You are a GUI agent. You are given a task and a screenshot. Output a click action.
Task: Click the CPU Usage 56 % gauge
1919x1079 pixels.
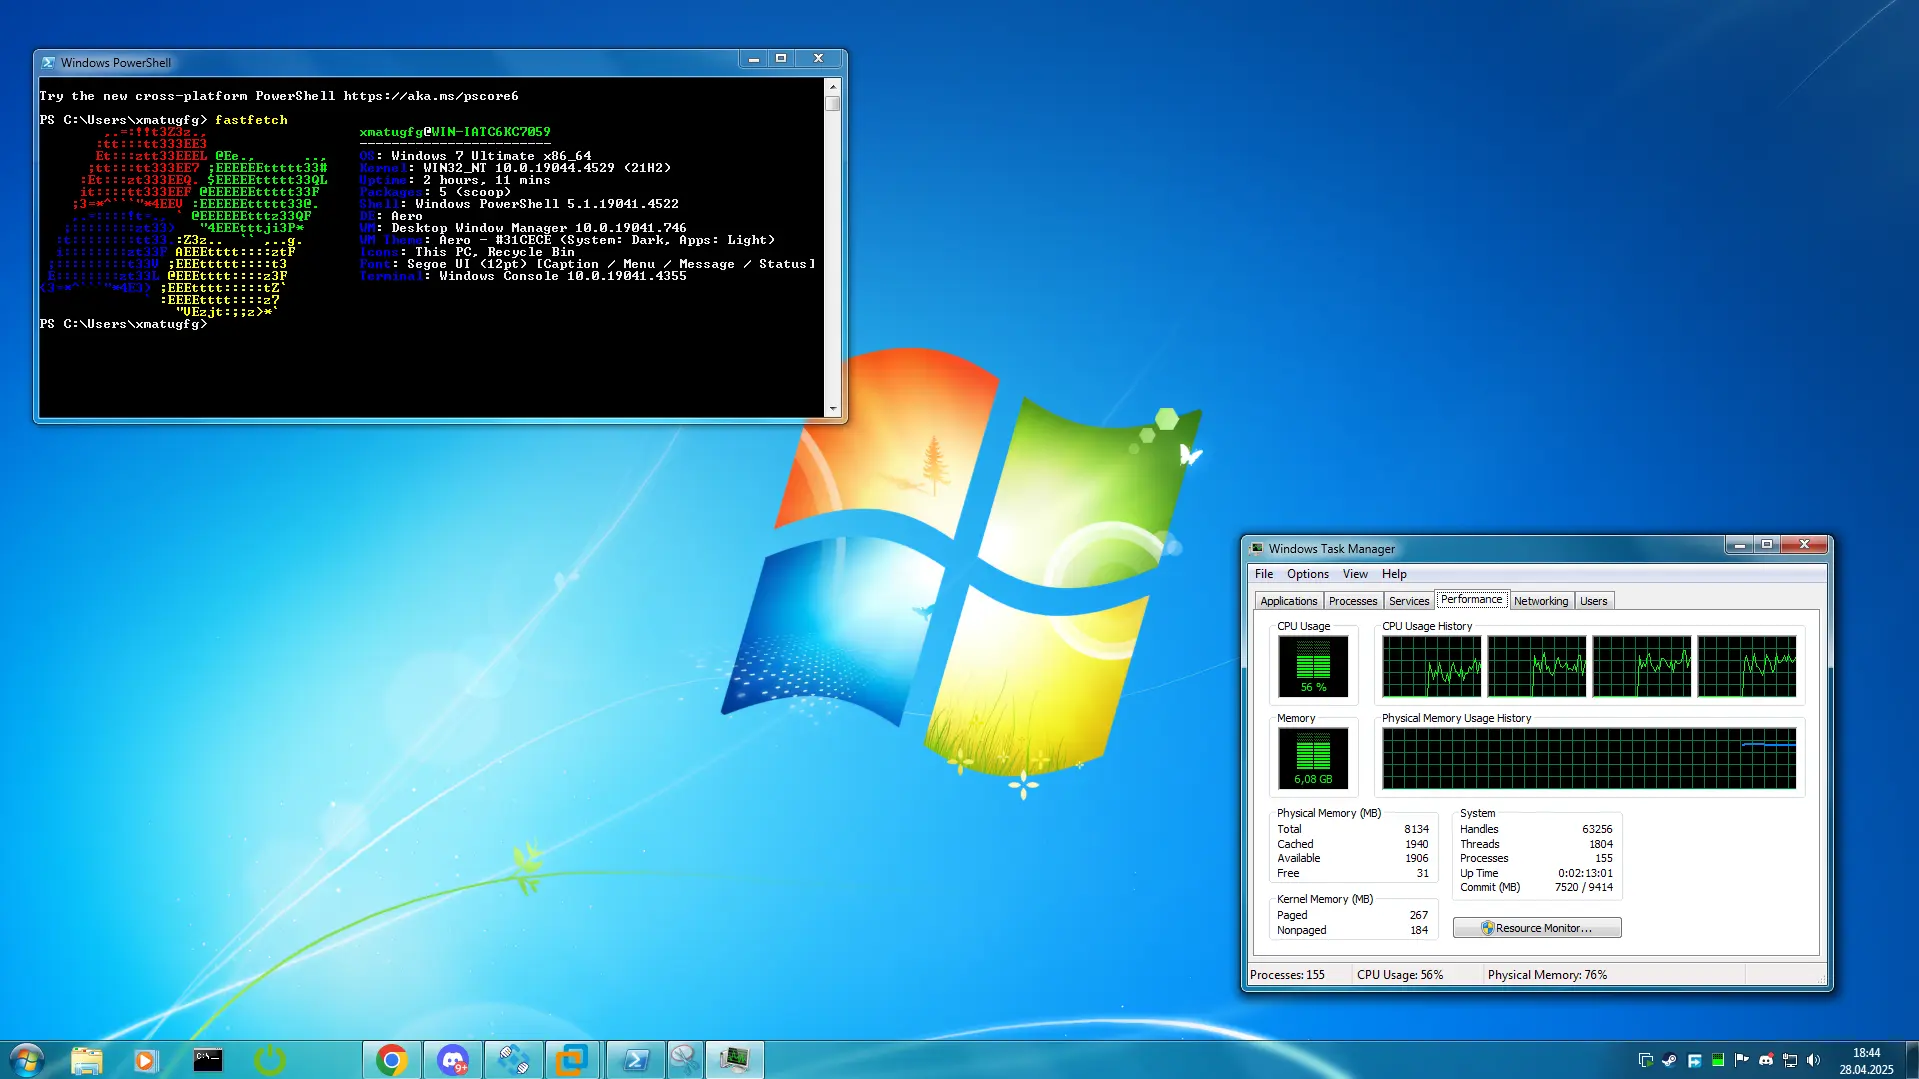[1313, 666]
